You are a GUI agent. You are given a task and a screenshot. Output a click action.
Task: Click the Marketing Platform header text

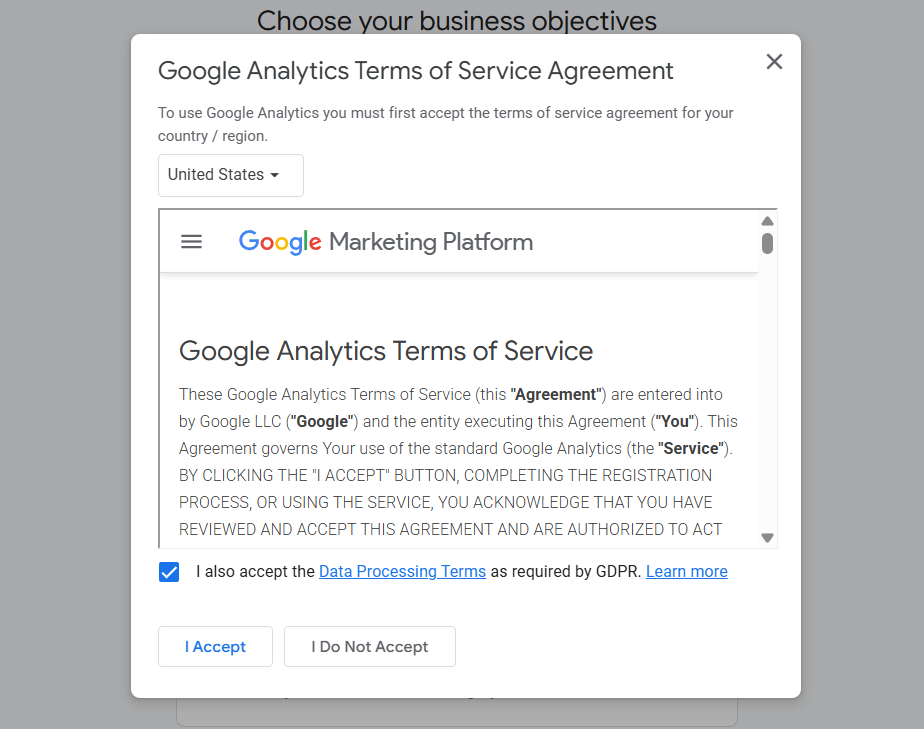[431, 242]
